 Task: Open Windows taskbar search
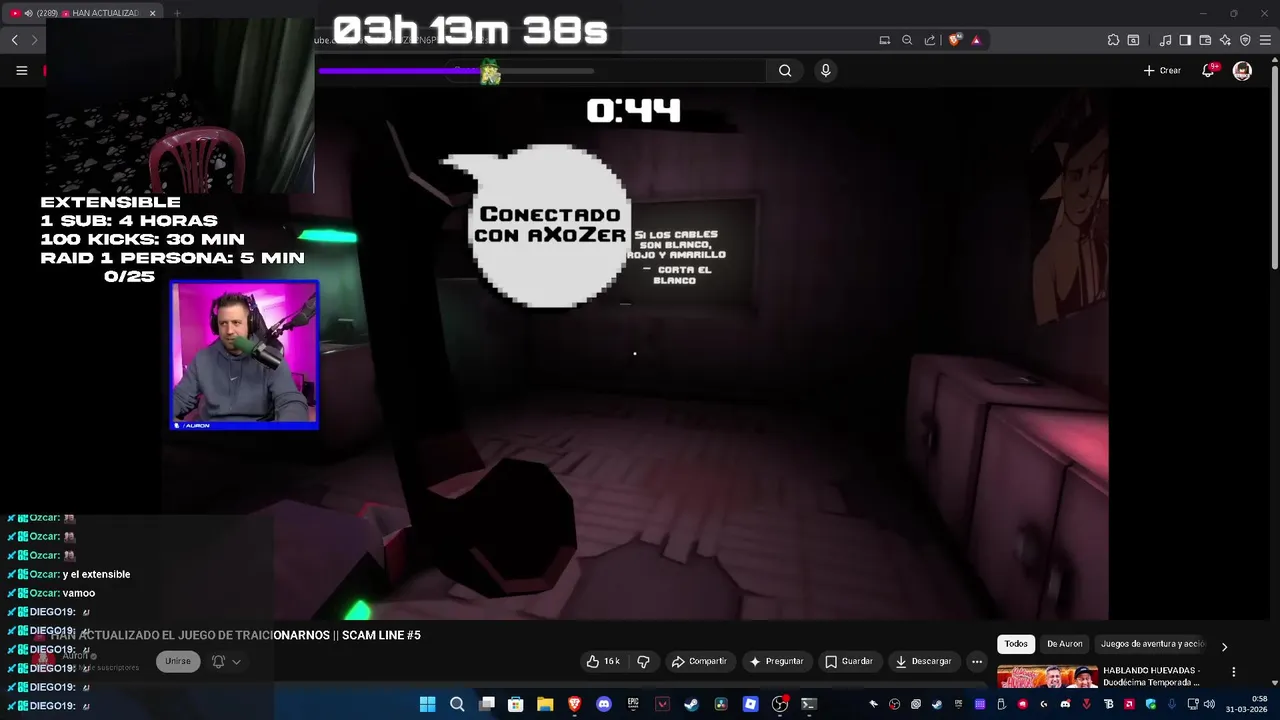pyautogui.click(x=457, y=704)
